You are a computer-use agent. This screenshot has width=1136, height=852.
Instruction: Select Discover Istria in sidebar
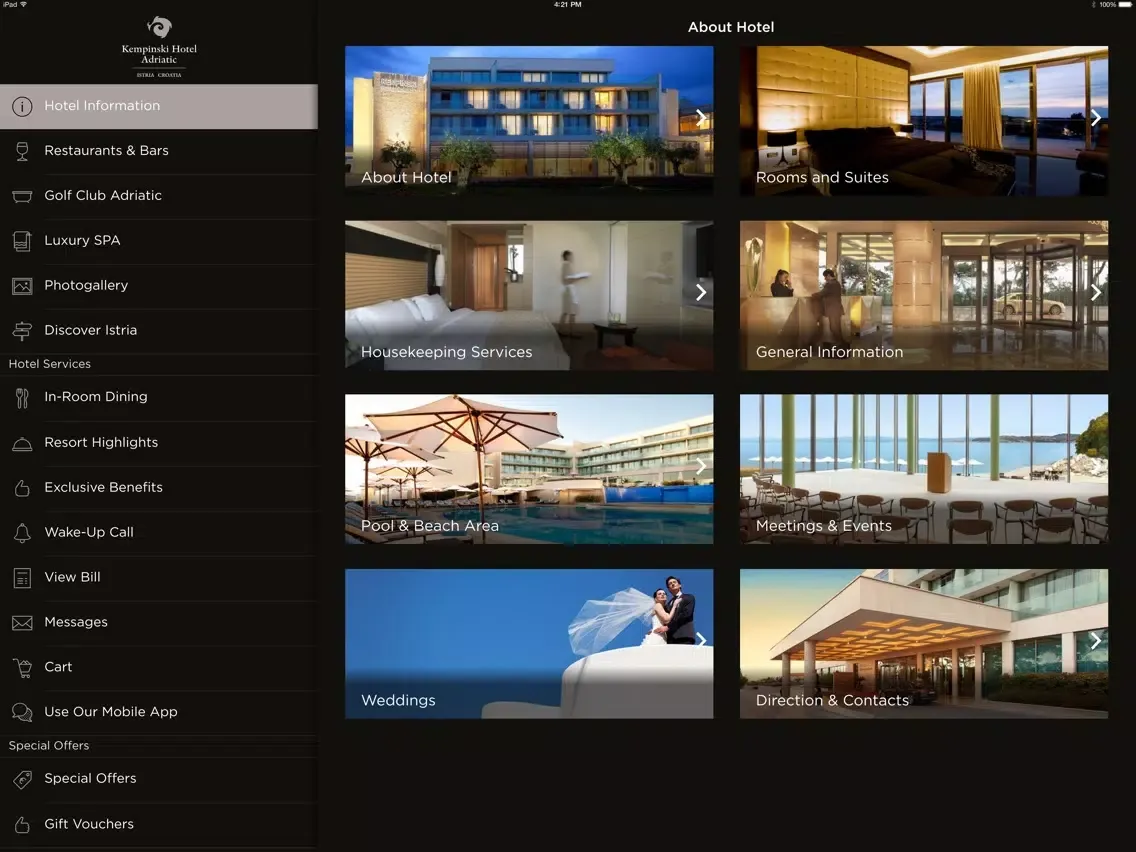coord(159,331)
